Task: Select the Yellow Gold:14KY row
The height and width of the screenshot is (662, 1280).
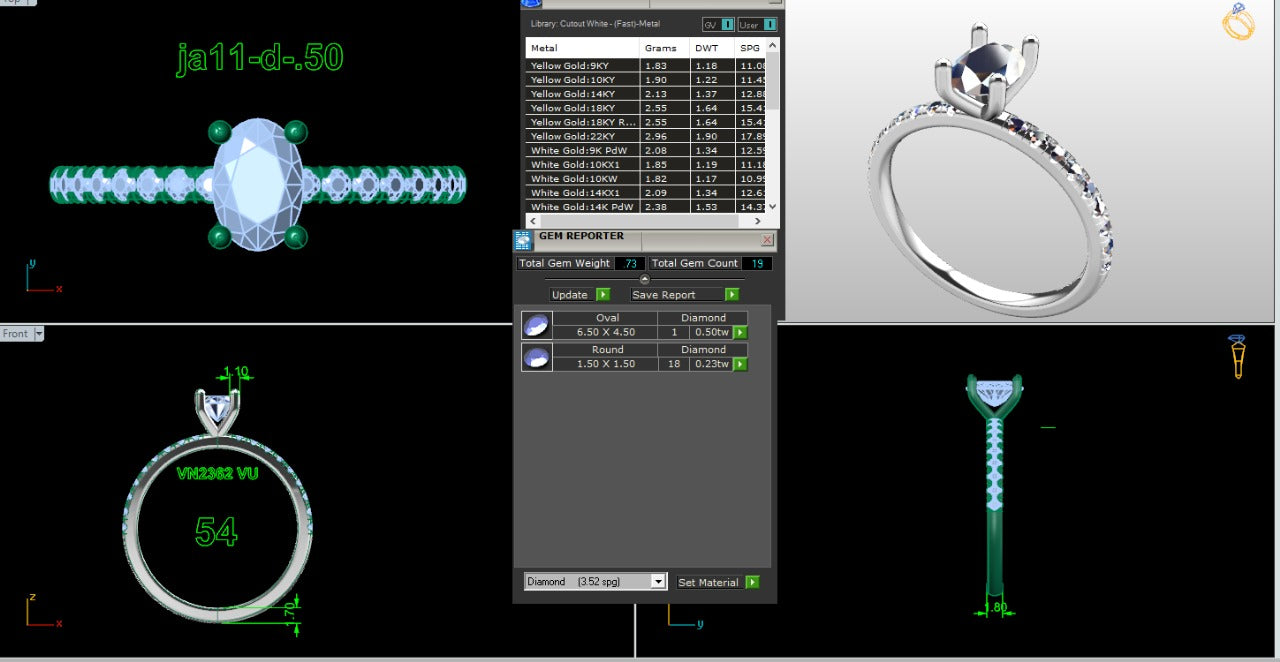Action: pyautogui.click(x=646, y=94)
